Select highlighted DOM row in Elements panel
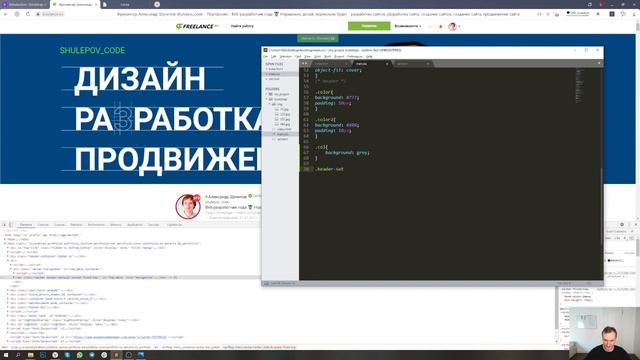This screenshot has height=360, width=640. coord(130,278)
